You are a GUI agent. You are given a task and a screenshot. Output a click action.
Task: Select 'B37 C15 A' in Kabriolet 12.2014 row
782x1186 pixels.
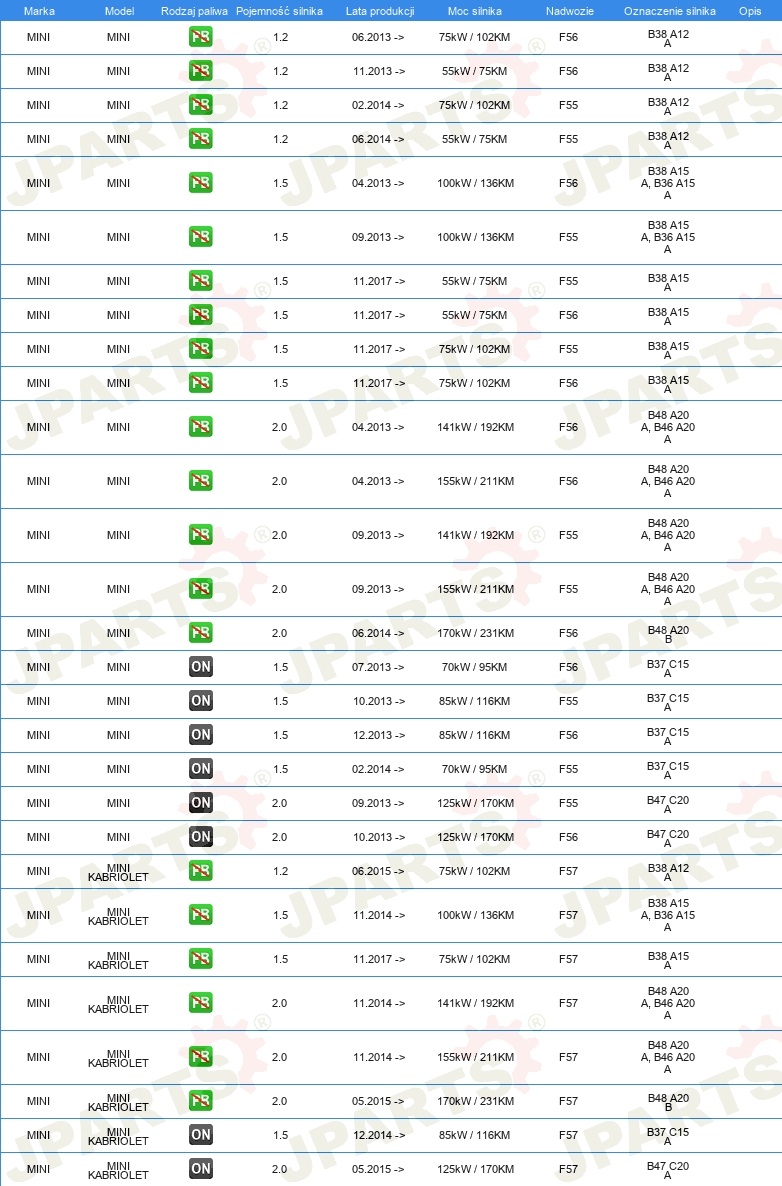pos(668,1136)
